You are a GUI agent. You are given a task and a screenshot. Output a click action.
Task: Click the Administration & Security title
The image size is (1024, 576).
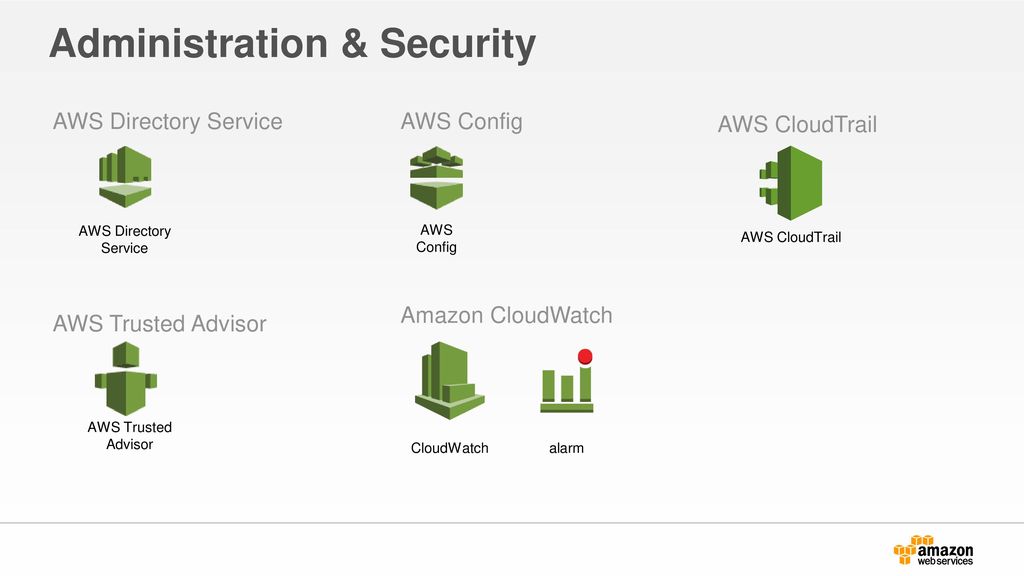[293, 44]
